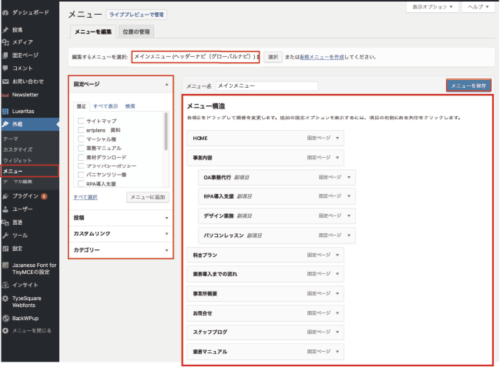This screenshot has height=371, width=500.
Task: Open the Media (メディア) icon in sidebar
Action: click(x=5, y=42)
